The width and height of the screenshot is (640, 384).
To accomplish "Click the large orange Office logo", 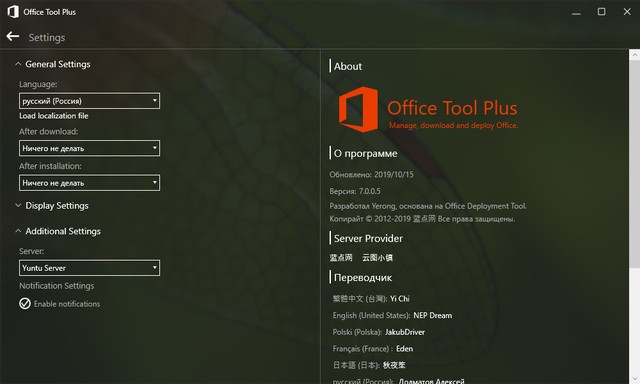I will pyautogui.click(x=358, y=109).
